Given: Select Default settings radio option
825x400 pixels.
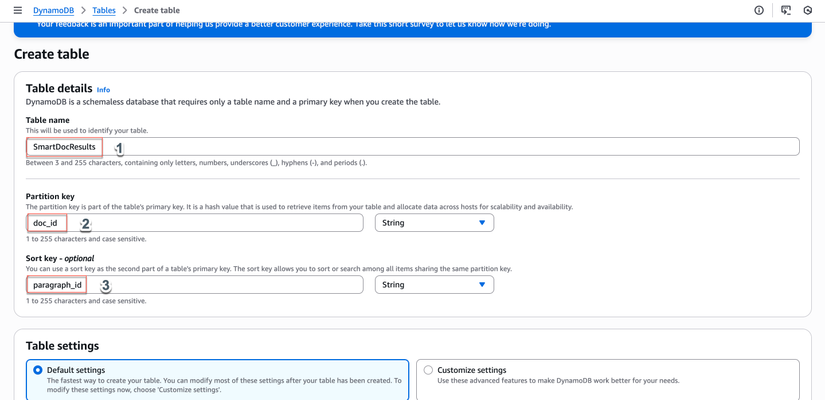Looking at the screenshot, I should click(x=38, y=370).
